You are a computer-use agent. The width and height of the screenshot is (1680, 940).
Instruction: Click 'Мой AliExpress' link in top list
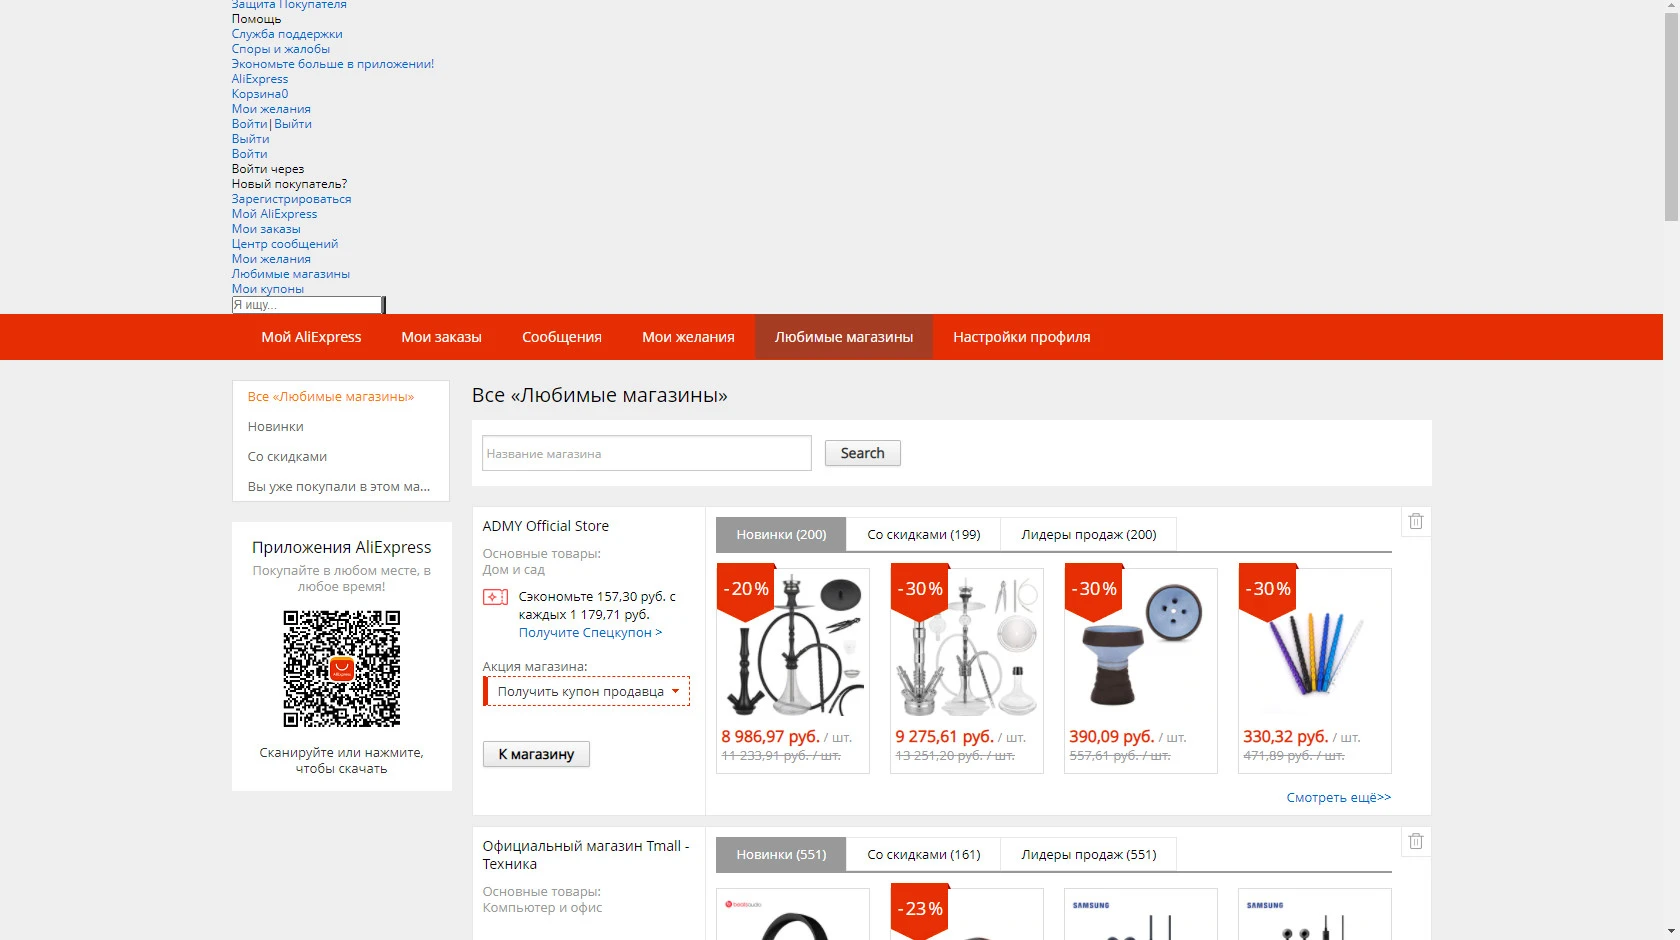pos(274,214)
